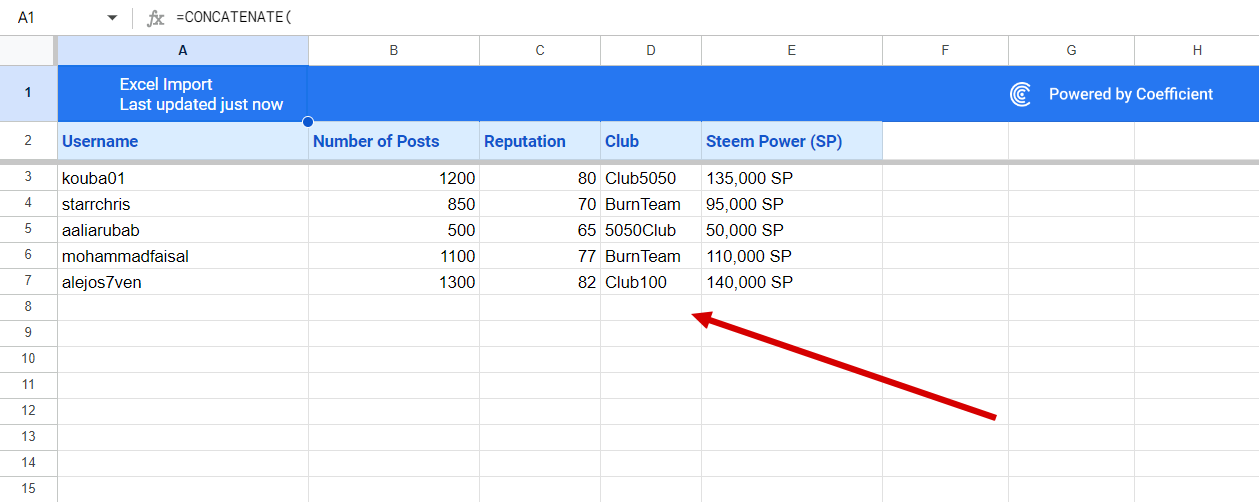Image resolution: width=1259 pixels, height=502 pixels.
Task: Click the reputation value 80 cell
Action: pyautogui.click(x=540, y=178)
